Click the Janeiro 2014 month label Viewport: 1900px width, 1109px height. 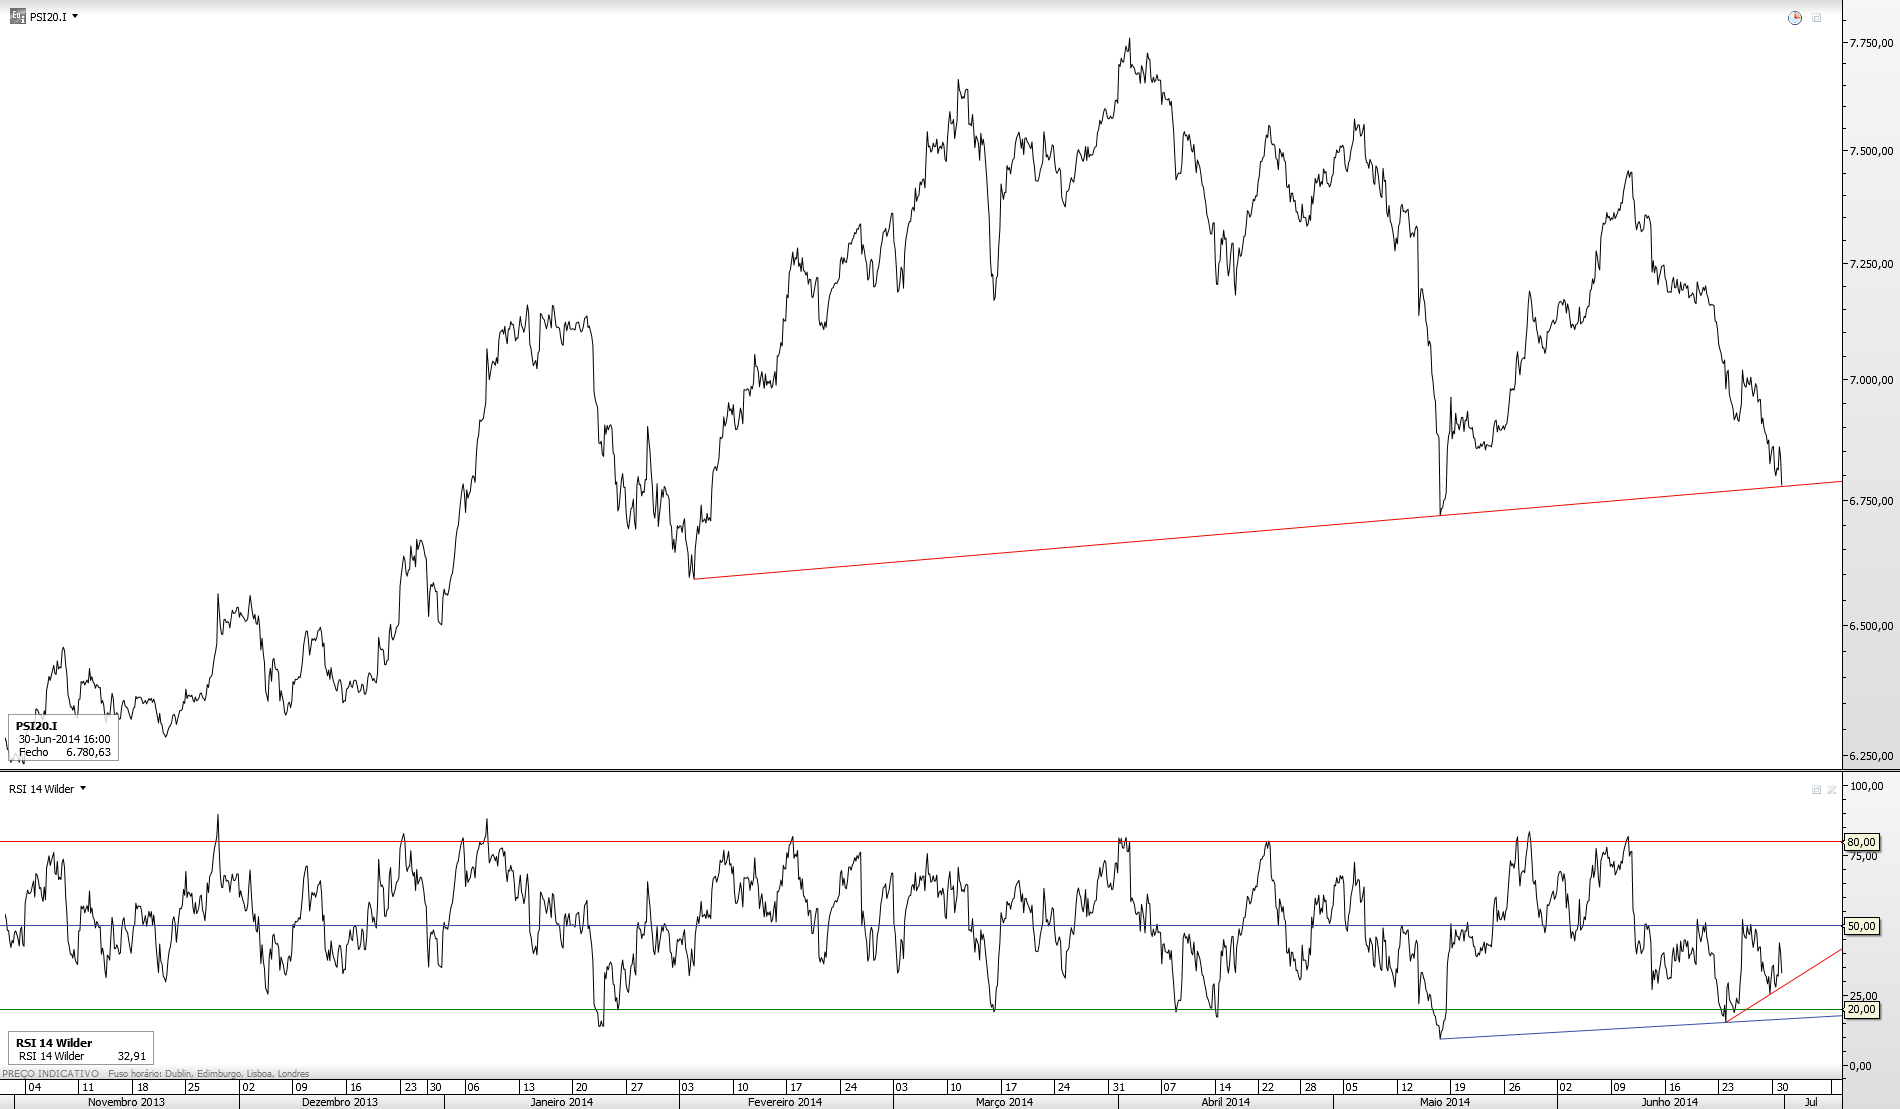pyautogui.click(x=561, y=1102)
